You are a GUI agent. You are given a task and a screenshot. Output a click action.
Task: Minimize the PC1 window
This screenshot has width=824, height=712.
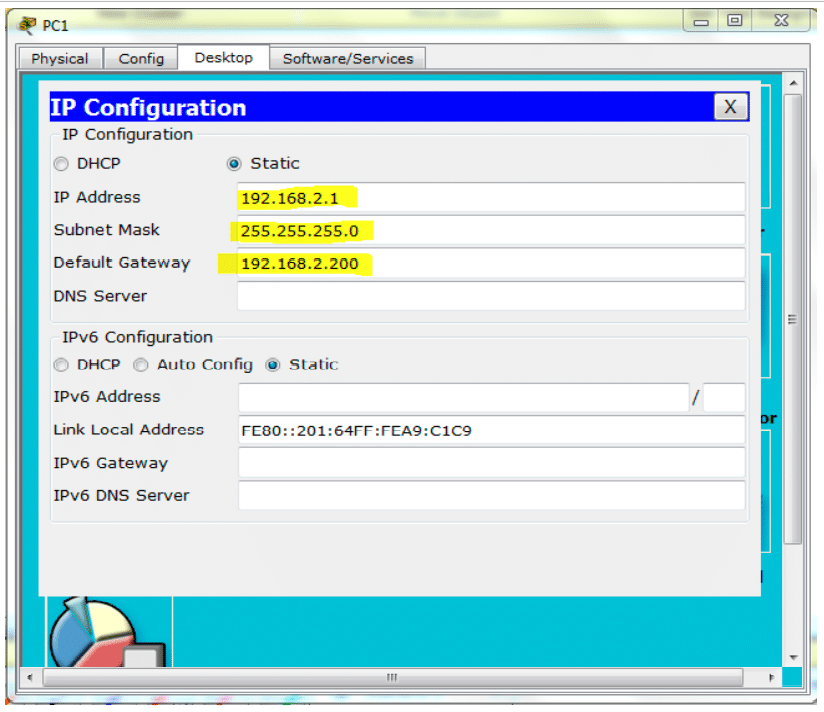click(701, 21)
